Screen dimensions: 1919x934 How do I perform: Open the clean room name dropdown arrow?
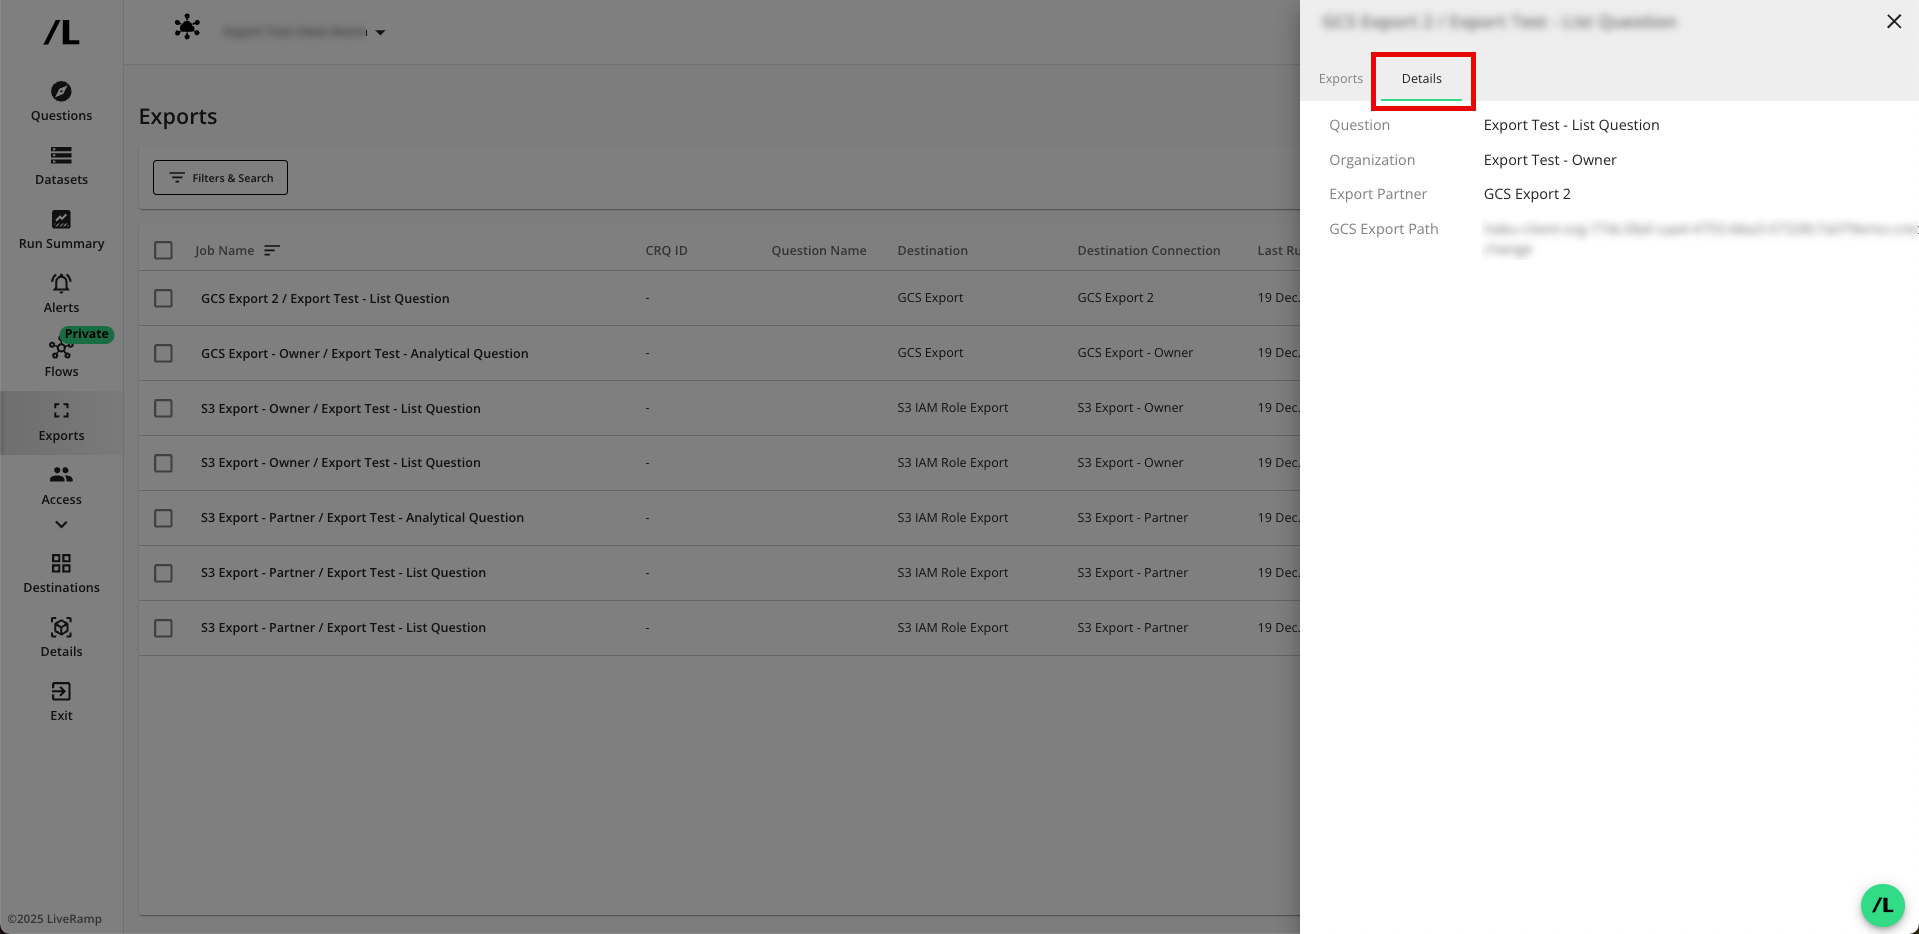[380, 32]
